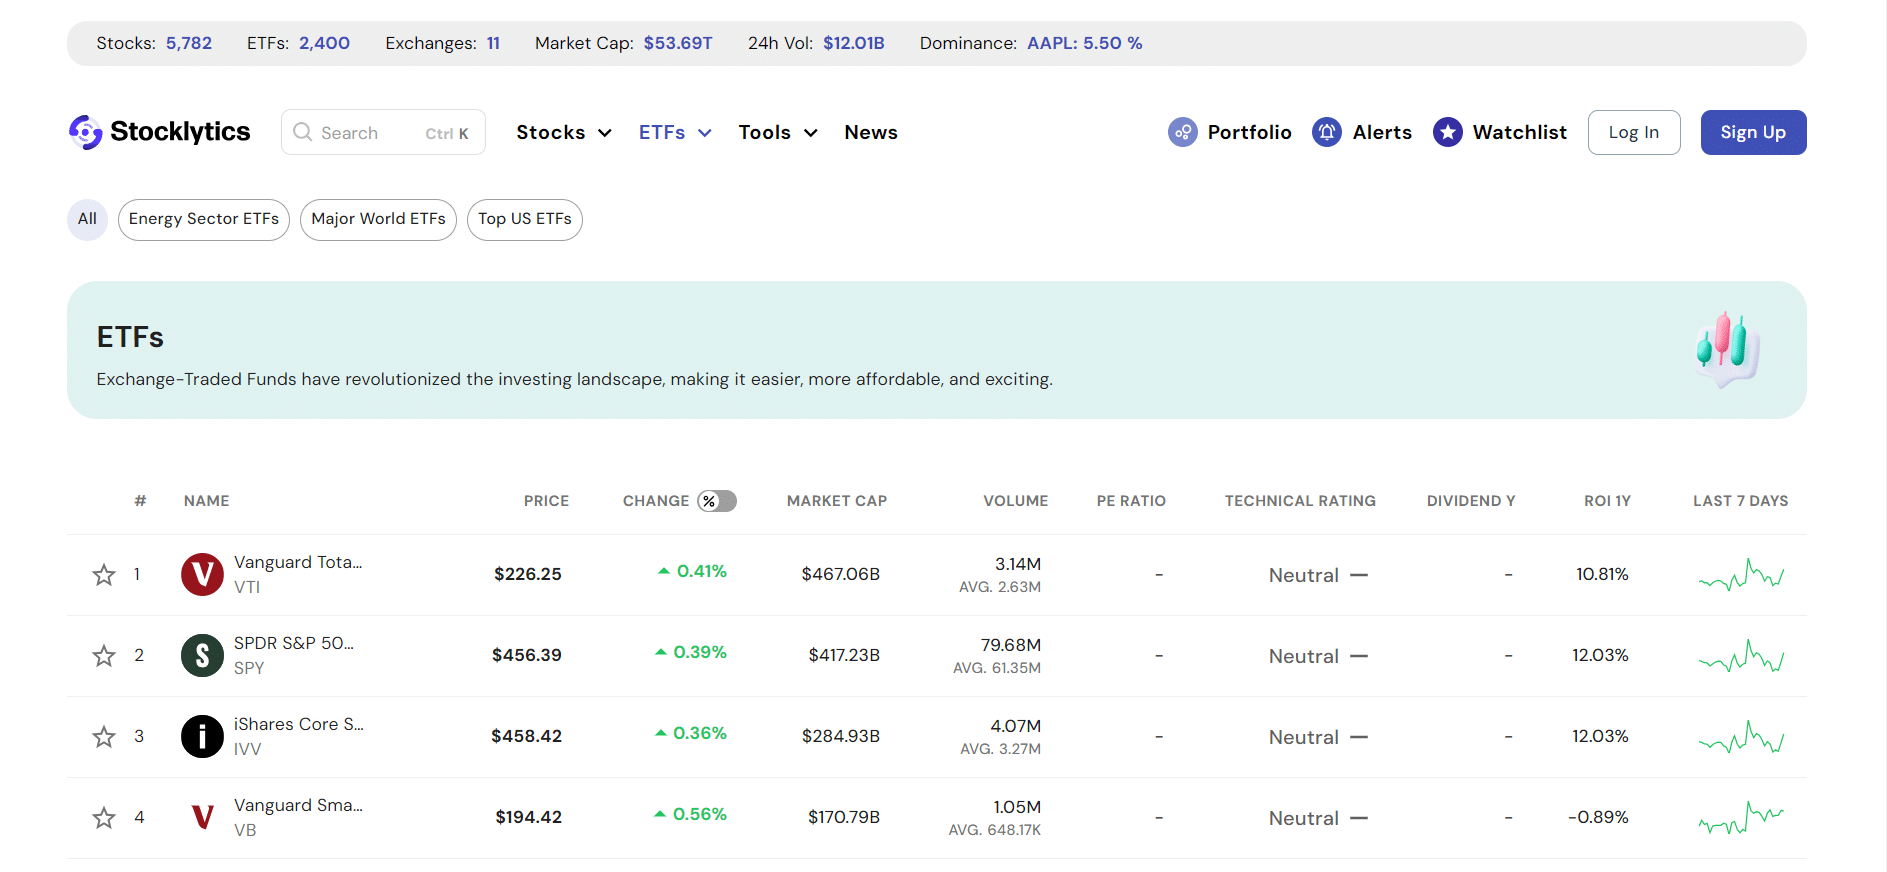Open the News menu item

point(871,132)
